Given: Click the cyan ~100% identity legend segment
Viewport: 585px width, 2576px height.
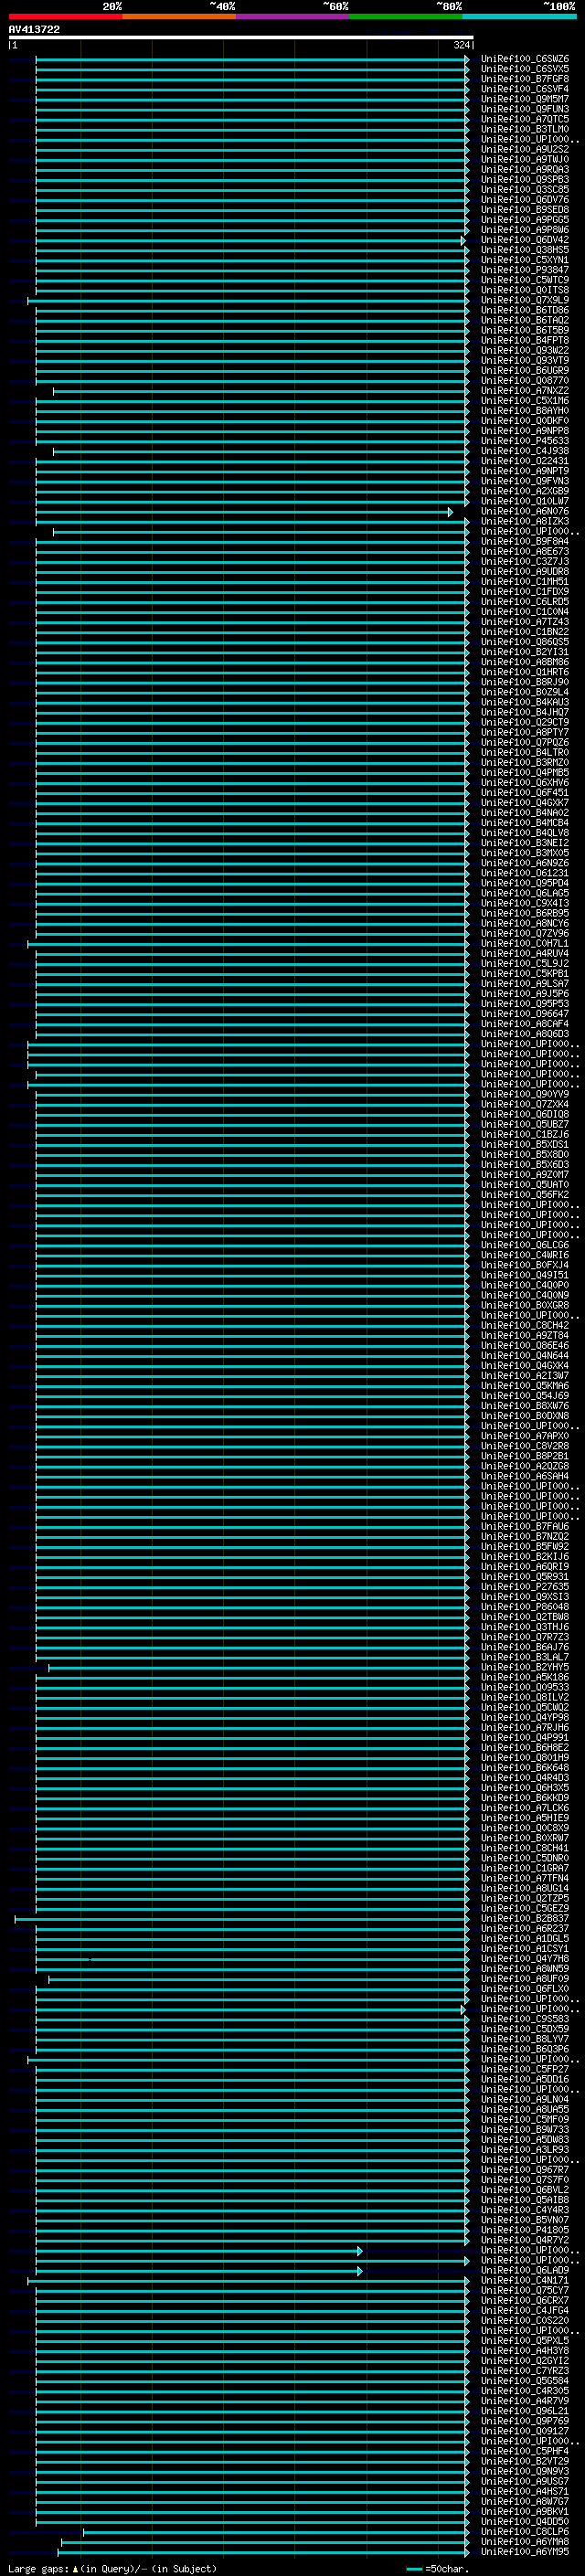Looking at the screenshot, I should 520,16.
